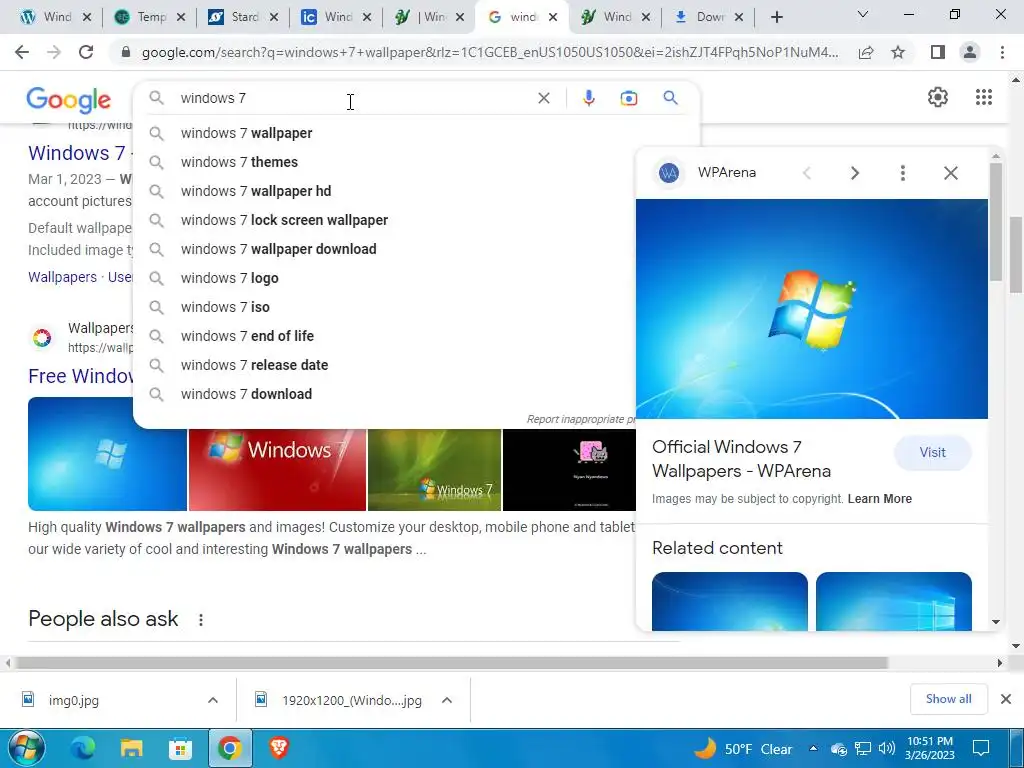Click the address bar URL
1024x768 pixels.
[x=490, y=52]
